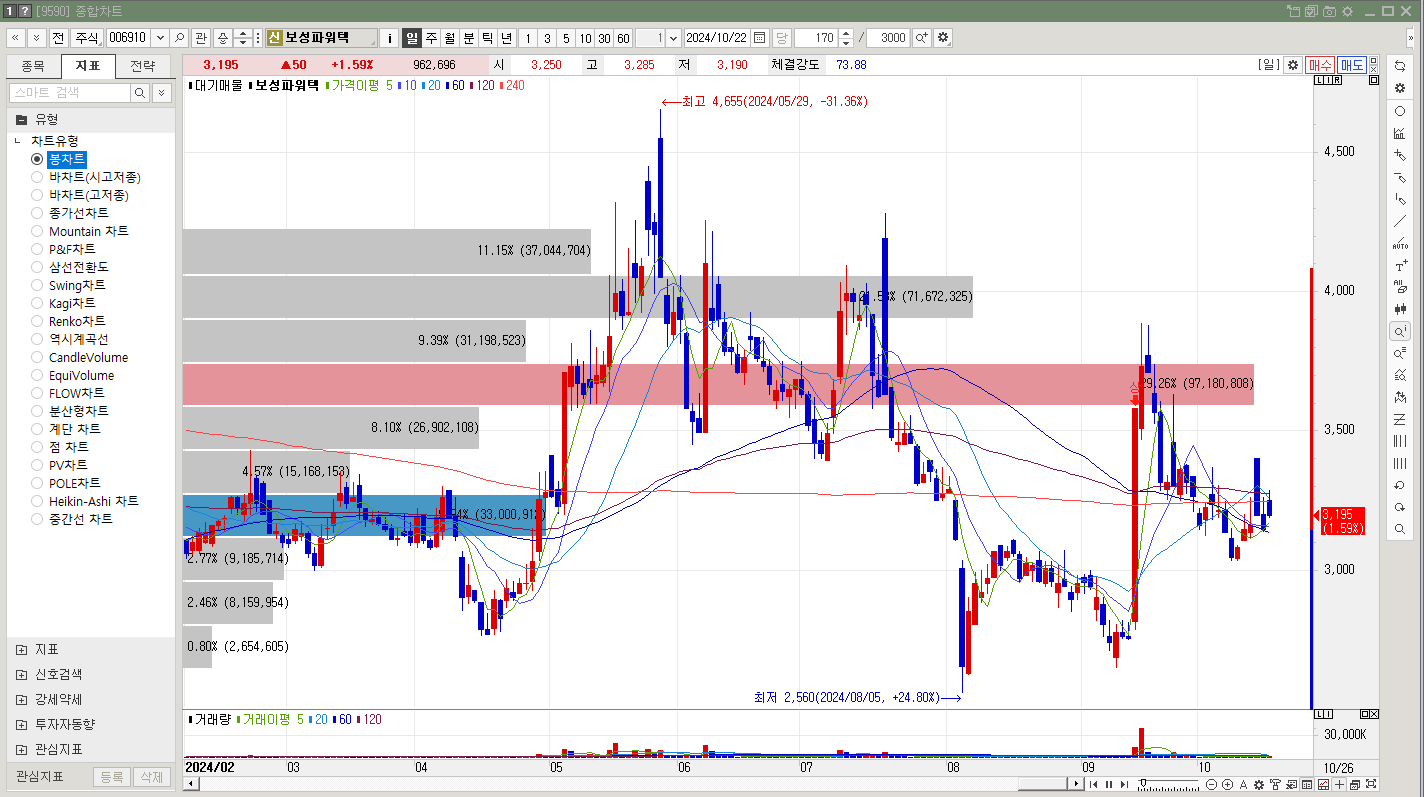Select the straight trend line tool
Viewport: 1424px width, 797px height.
pos(1400,221)
